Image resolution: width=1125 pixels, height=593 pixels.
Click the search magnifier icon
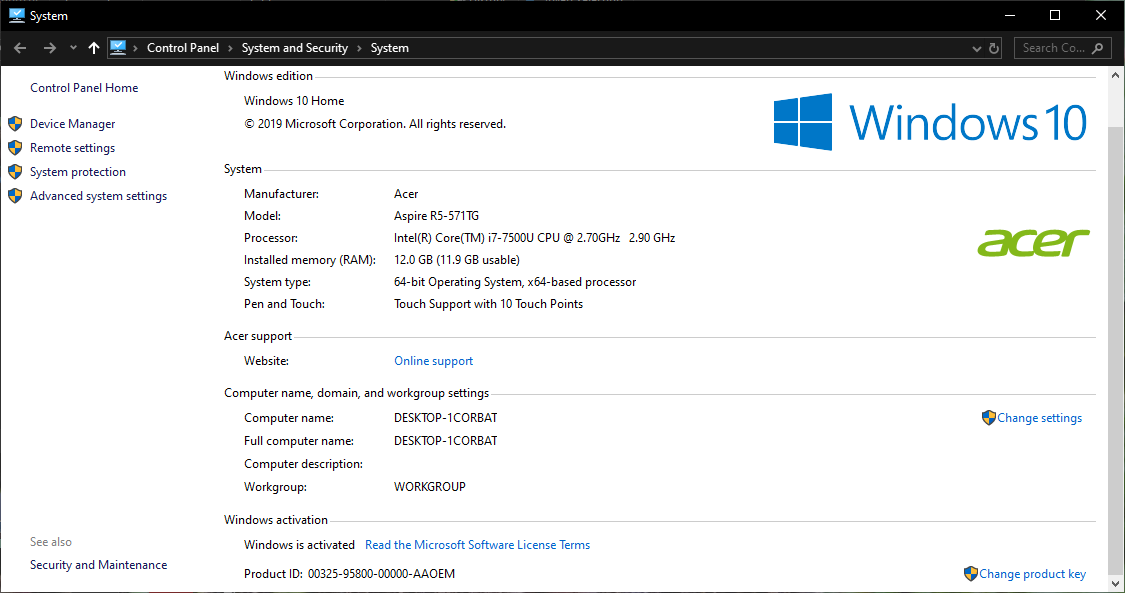[x=1097, y=48]
